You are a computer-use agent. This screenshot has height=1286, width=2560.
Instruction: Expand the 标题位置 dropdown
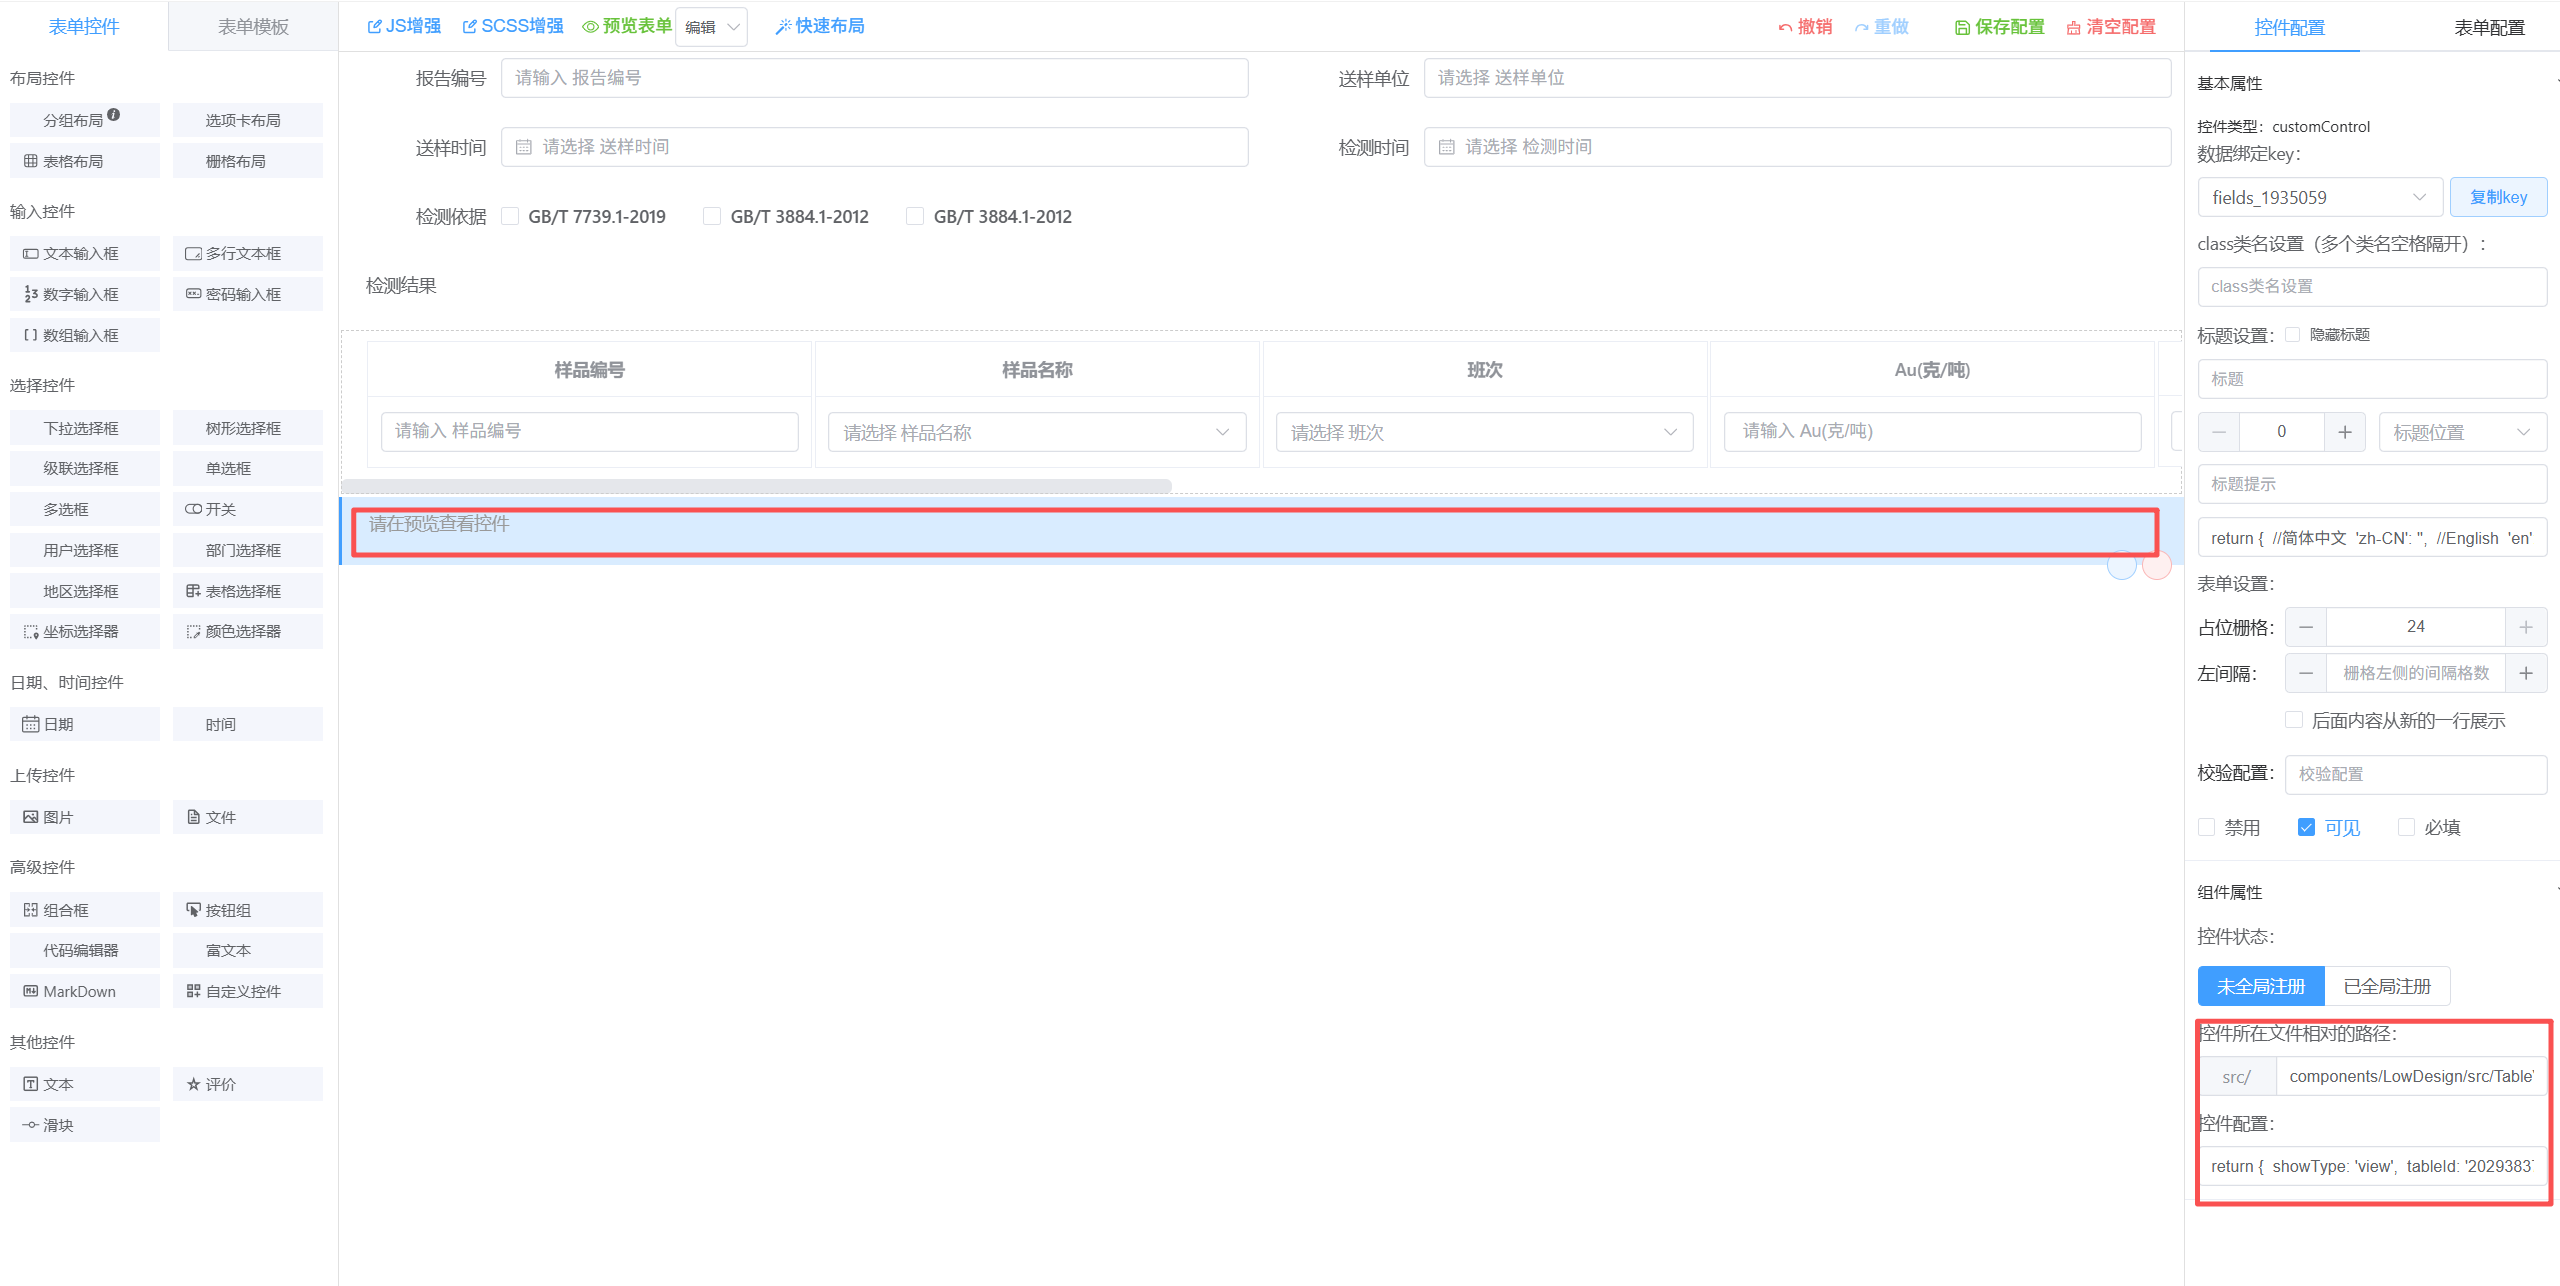(2460, 432)
